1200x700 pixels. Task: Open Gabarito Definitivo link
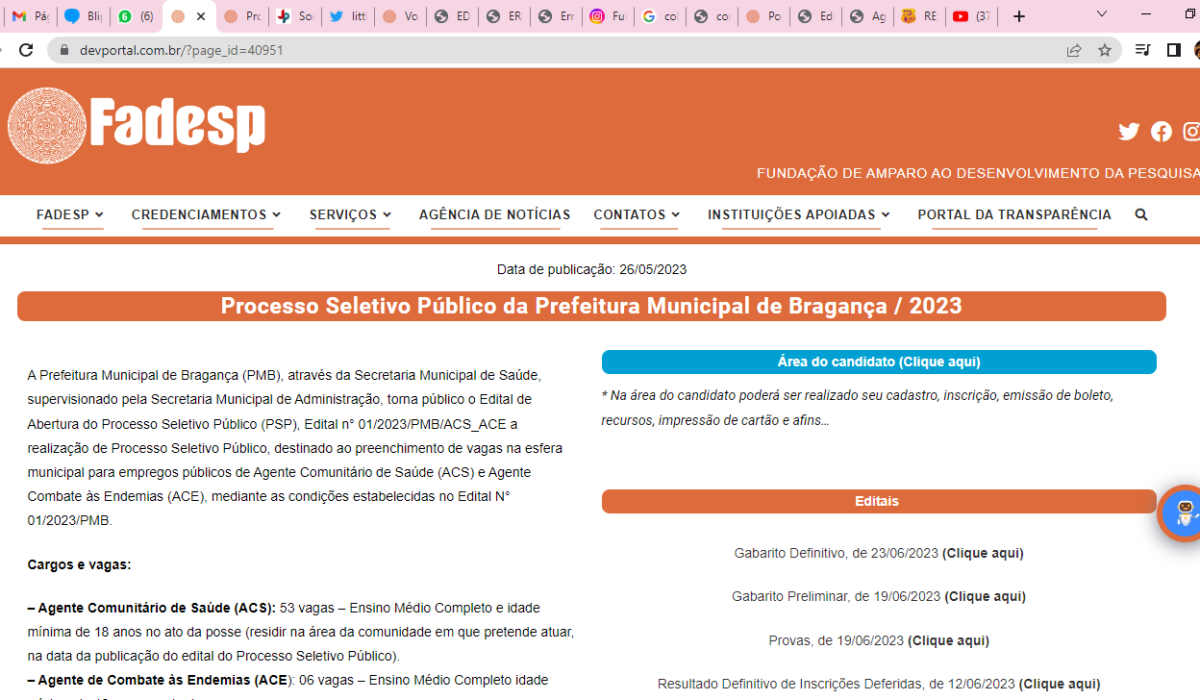click(982, 553)
